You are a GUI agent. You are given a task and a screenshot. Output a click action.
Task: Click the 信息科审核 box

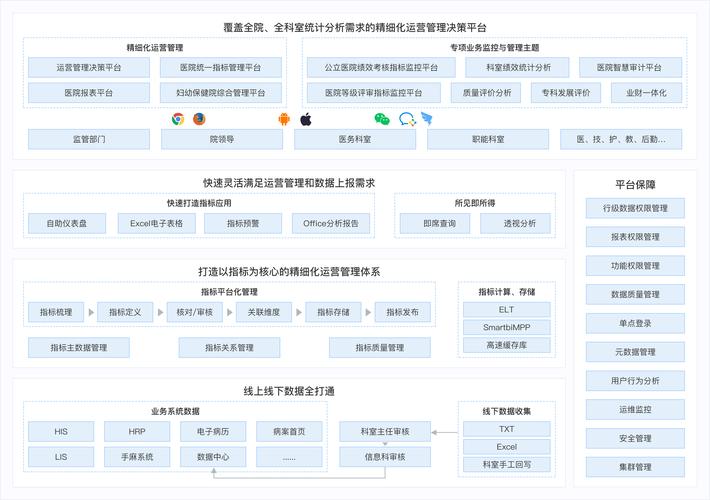[x=385, y=457]
